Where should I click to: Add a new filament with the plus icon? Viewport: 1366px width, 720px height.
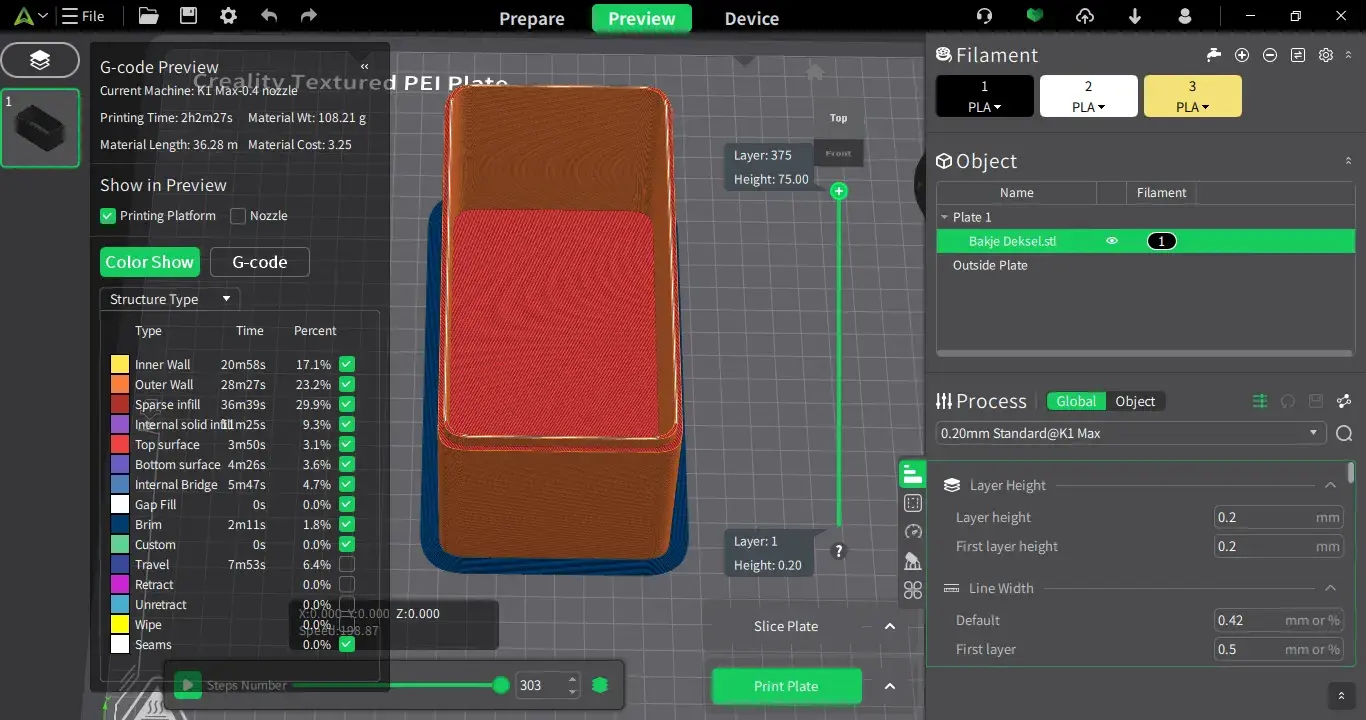(1241, 55)
